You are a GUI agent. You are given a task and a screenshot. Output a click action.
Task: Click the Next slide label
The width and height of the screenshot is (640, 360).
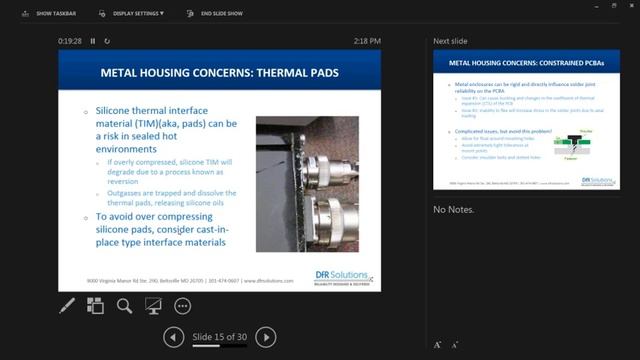point(450,41)
